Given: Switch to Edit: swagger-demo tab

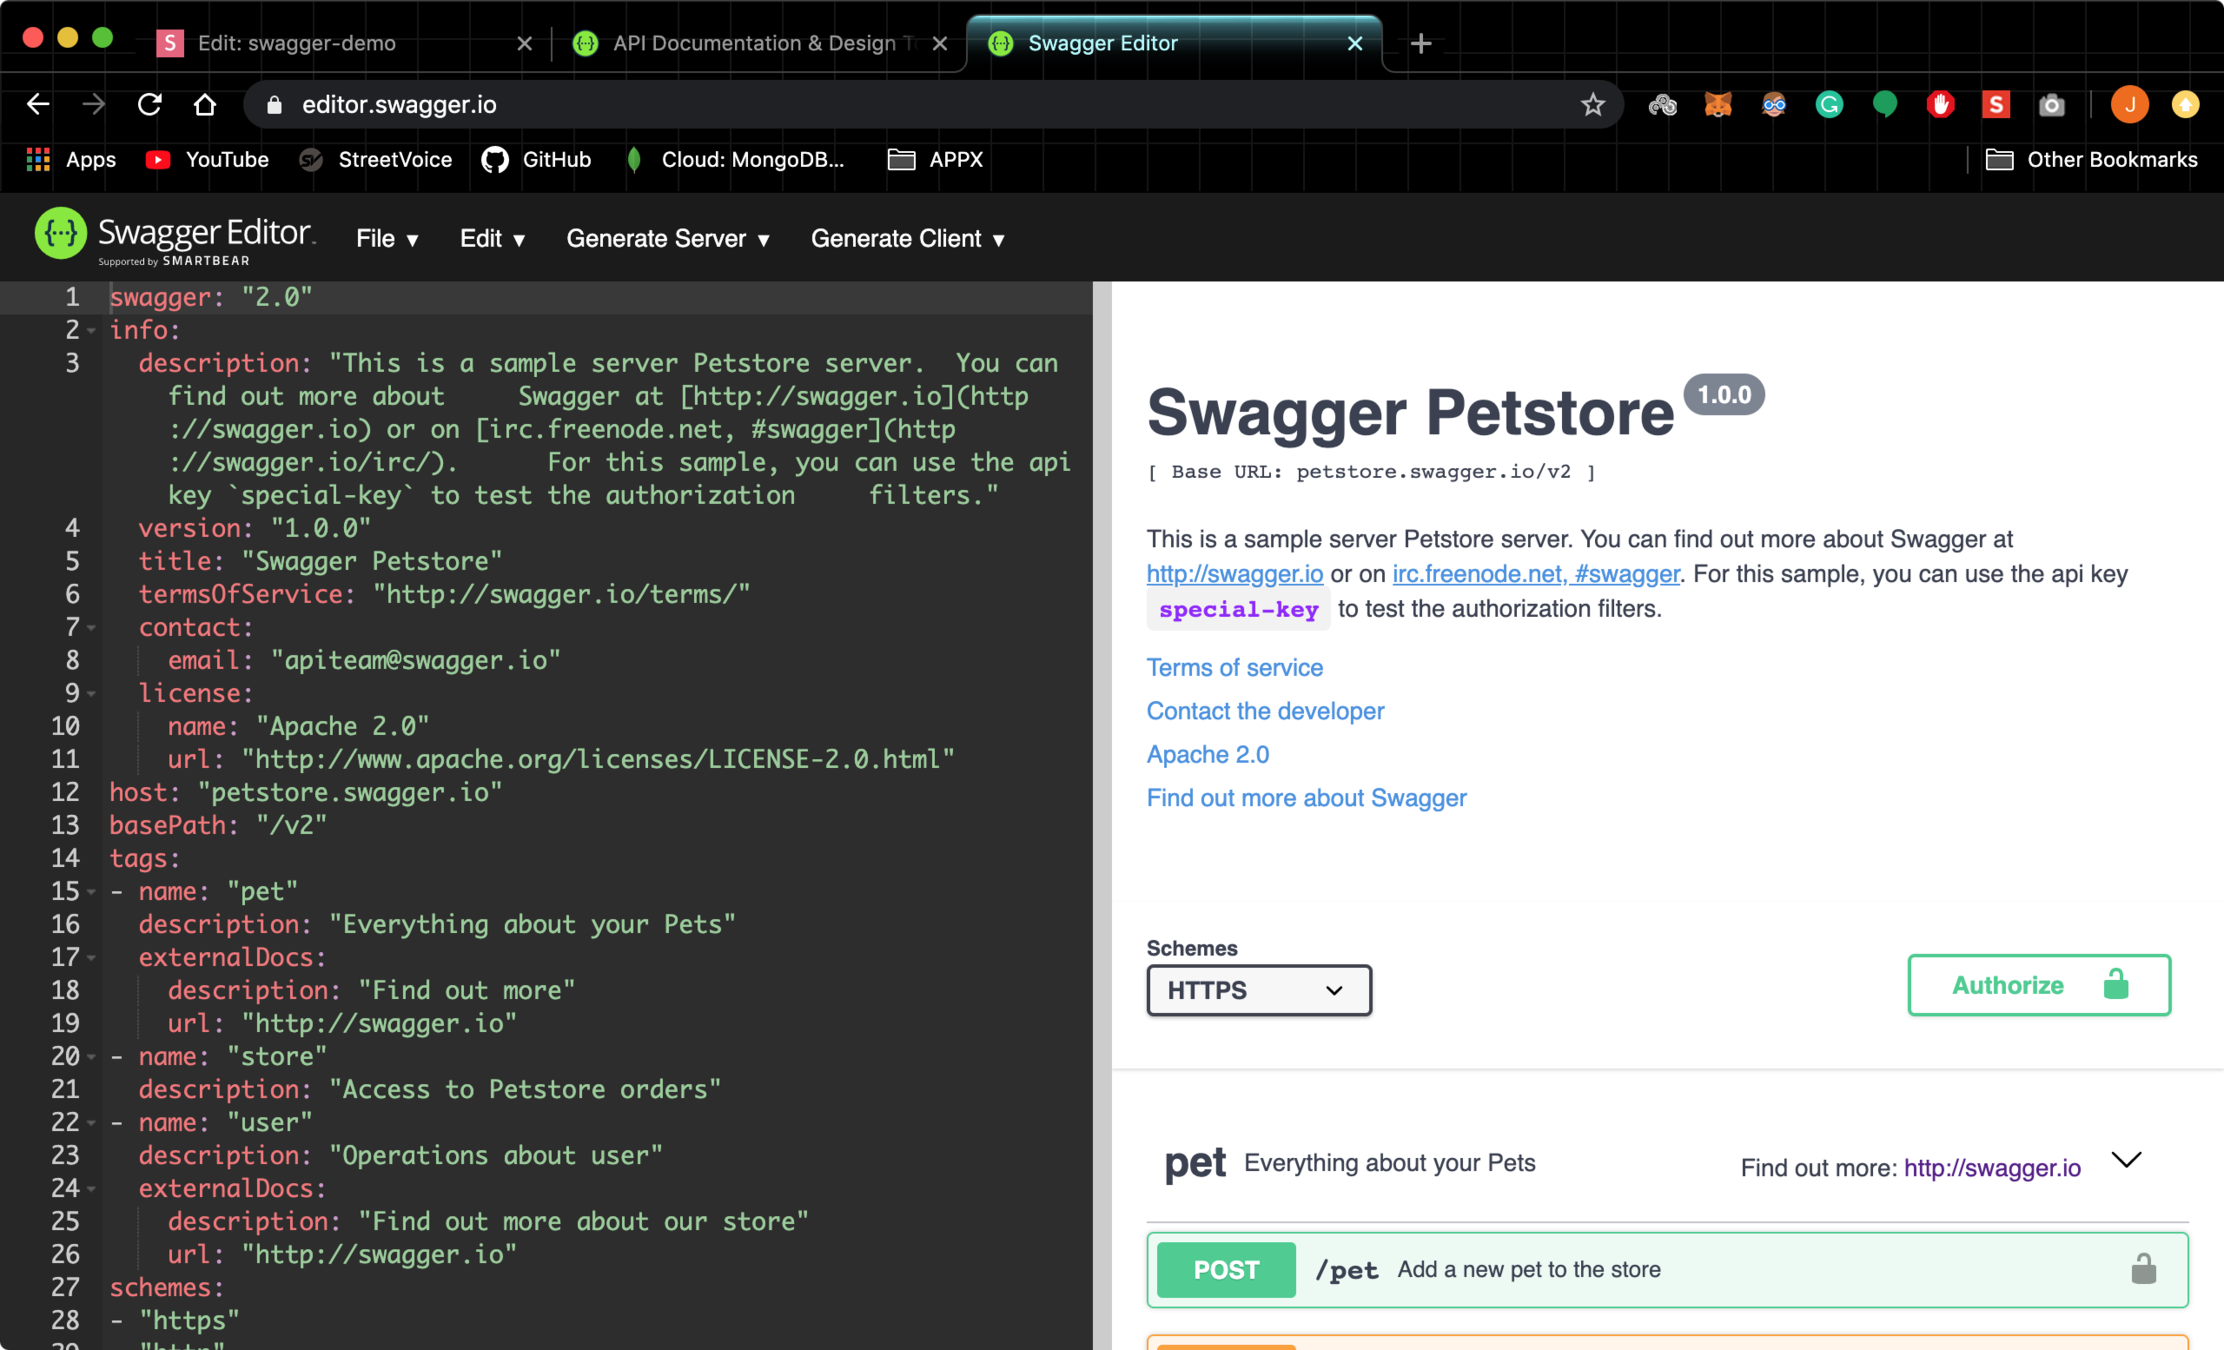Looking at the screenshot, I should pos(297,43).
